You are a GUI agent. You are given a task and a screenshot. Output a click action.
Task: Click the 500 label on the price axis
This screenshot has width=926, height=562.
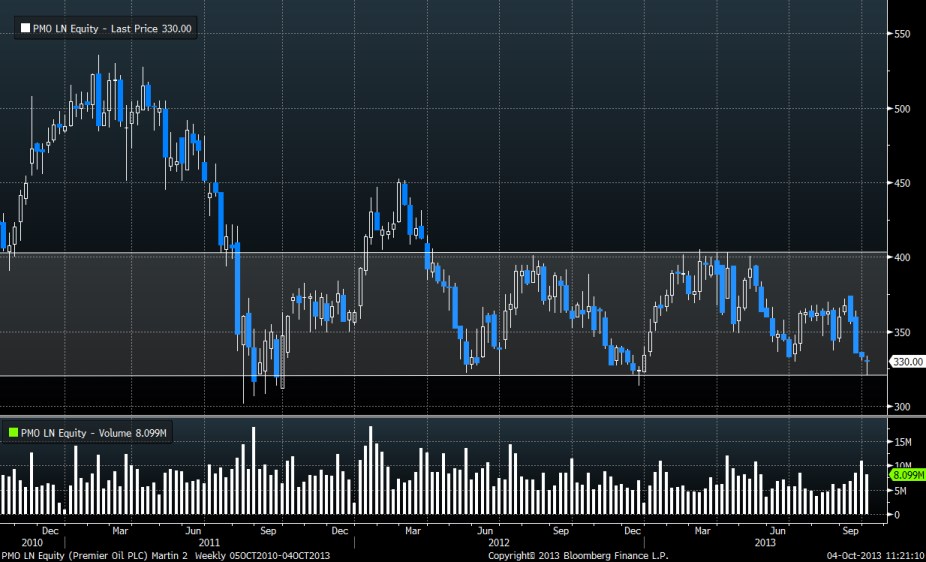click(901, 109)
